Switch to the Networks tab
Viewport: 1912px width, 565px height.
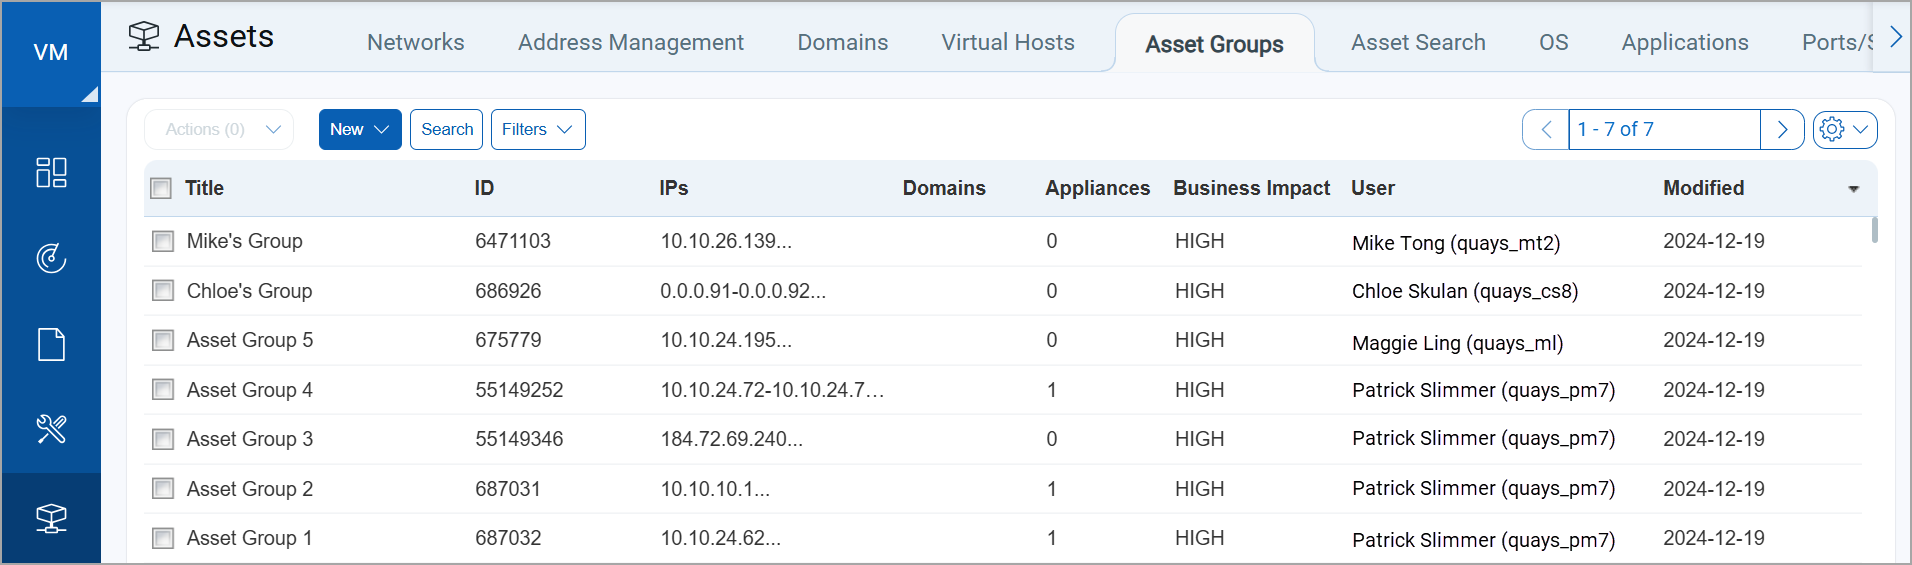click(415, 43)
